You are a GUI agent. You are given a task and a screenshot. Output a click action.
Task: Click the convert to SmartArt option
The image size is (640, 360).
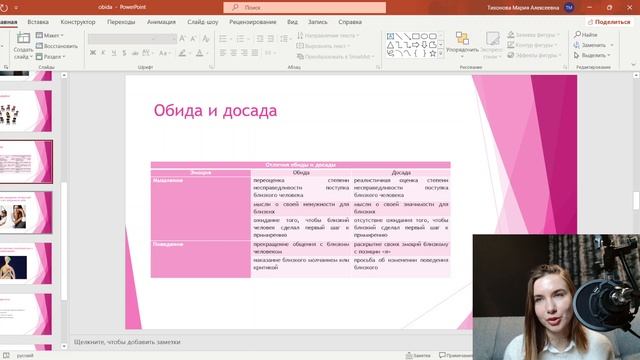[336, 56]
